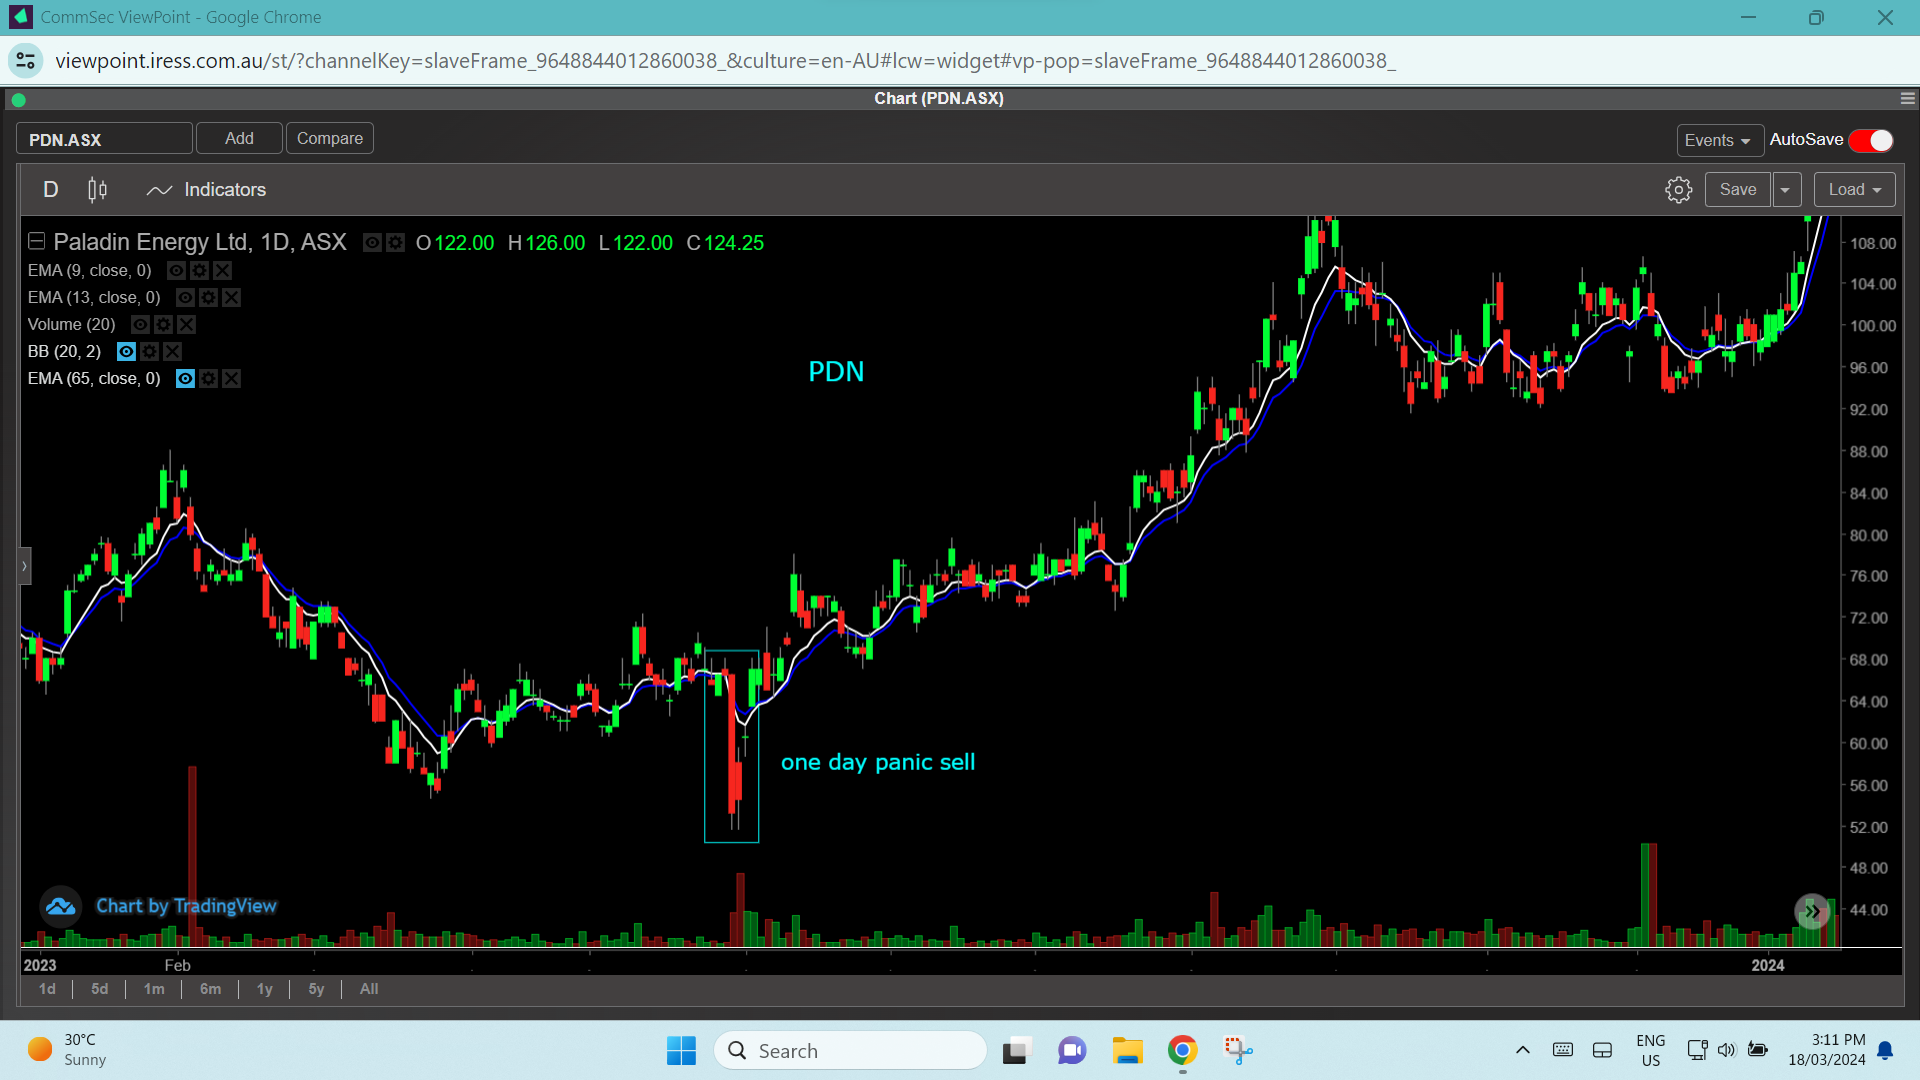The height and width of the screenshot is (1080, 1920).
Task: Toggle visibility of EMA (13, close, 0)
Action: point(185,298)
